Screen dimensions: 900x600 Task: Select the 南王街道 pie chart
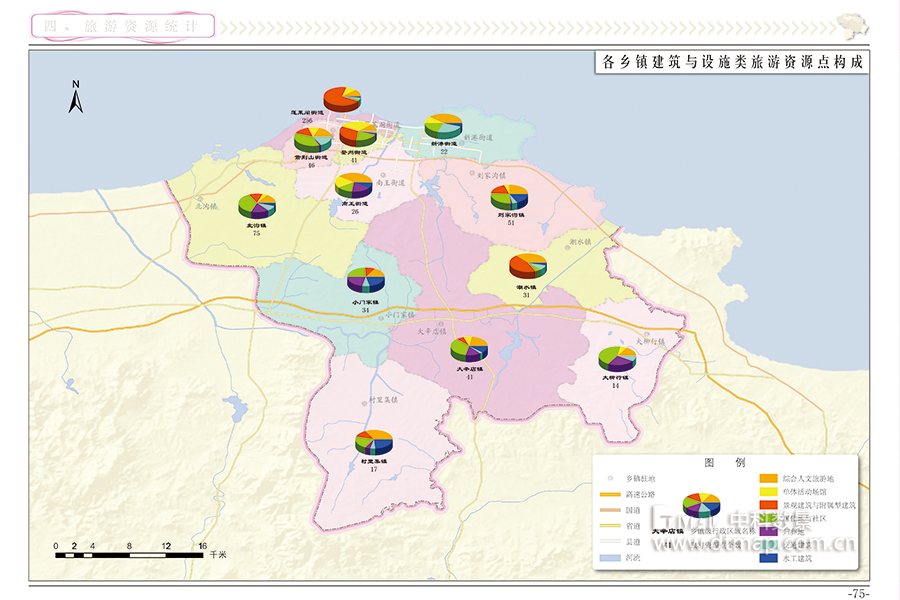[353, 185]
